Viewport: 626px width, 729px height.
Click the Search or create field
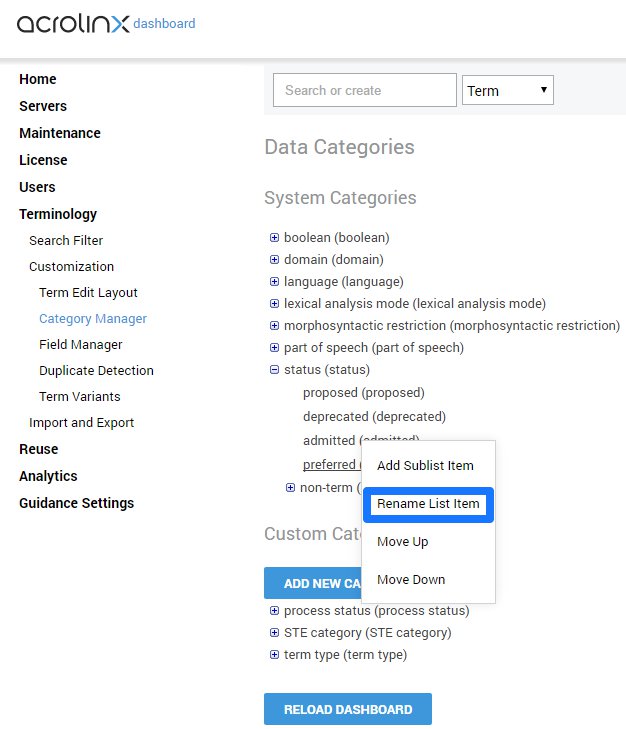point(365,90)
